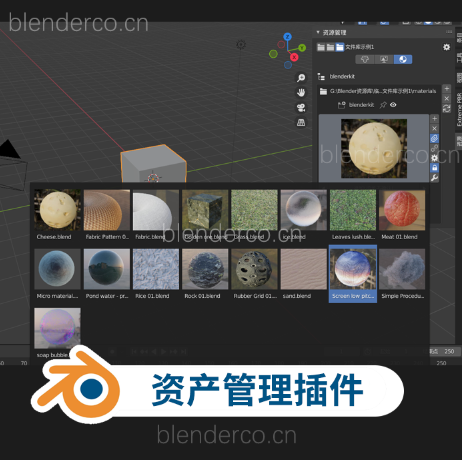Collapse the 资源管理 panel header

click(318, 32)
